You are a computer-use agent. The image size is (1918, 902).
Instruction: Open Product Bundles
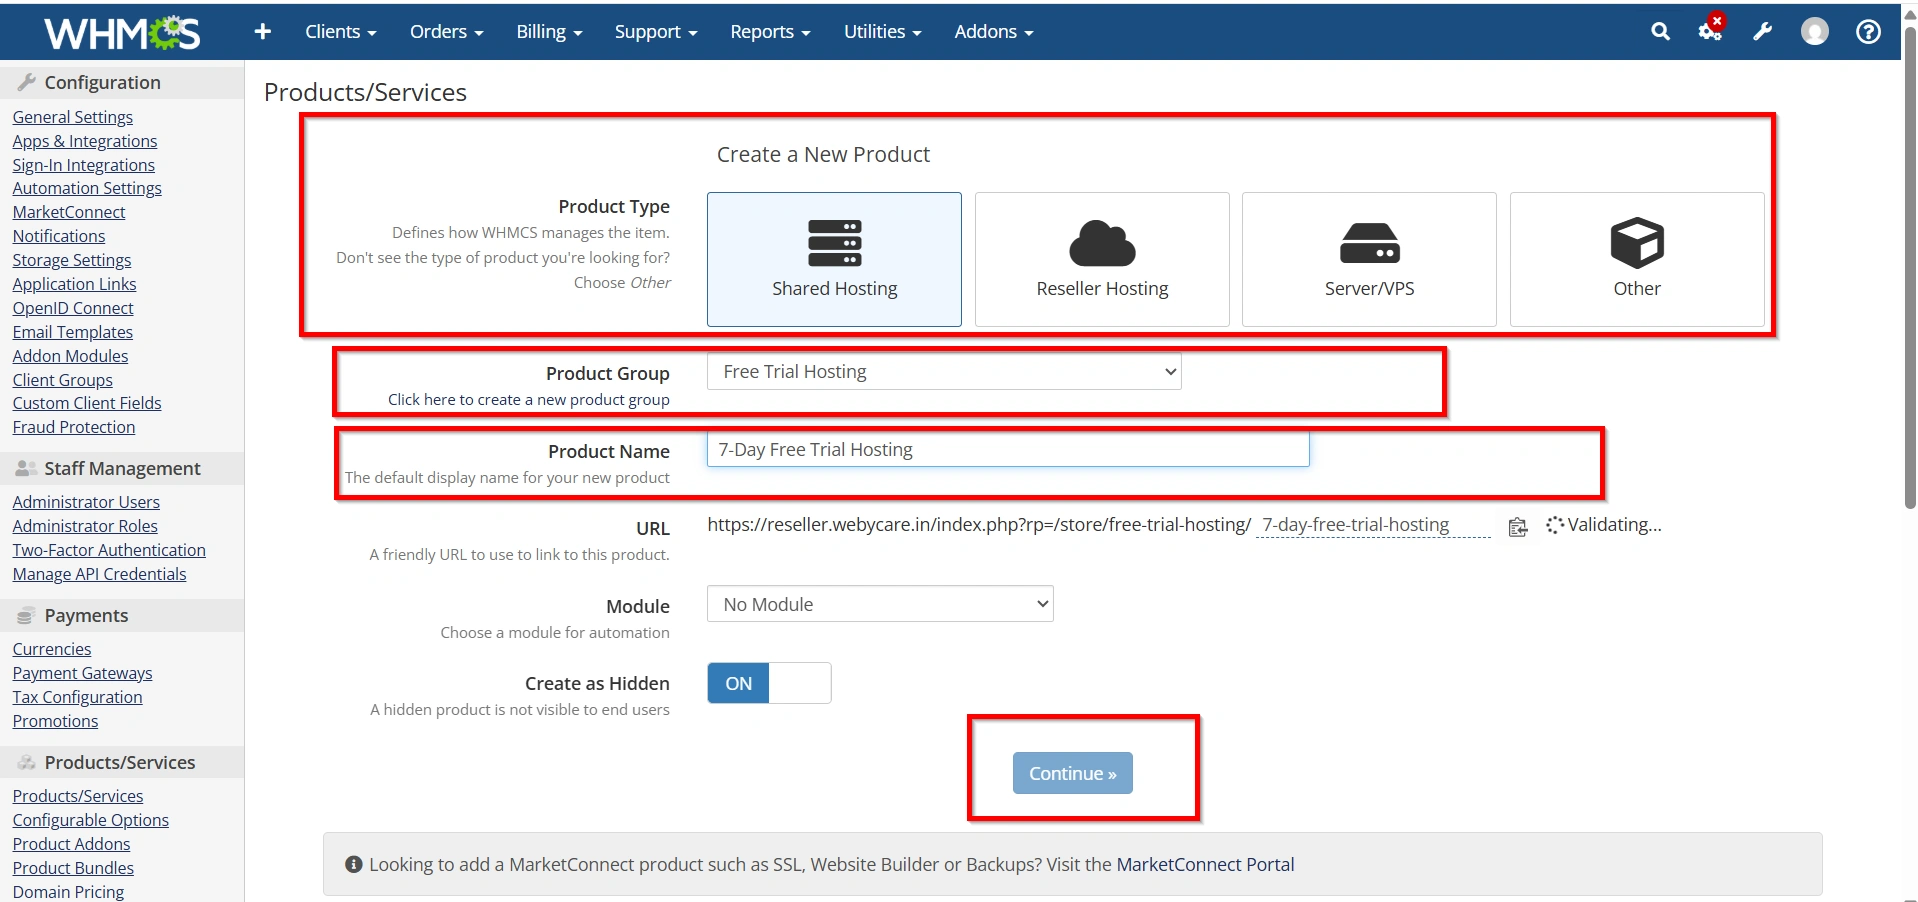[73, 868]
